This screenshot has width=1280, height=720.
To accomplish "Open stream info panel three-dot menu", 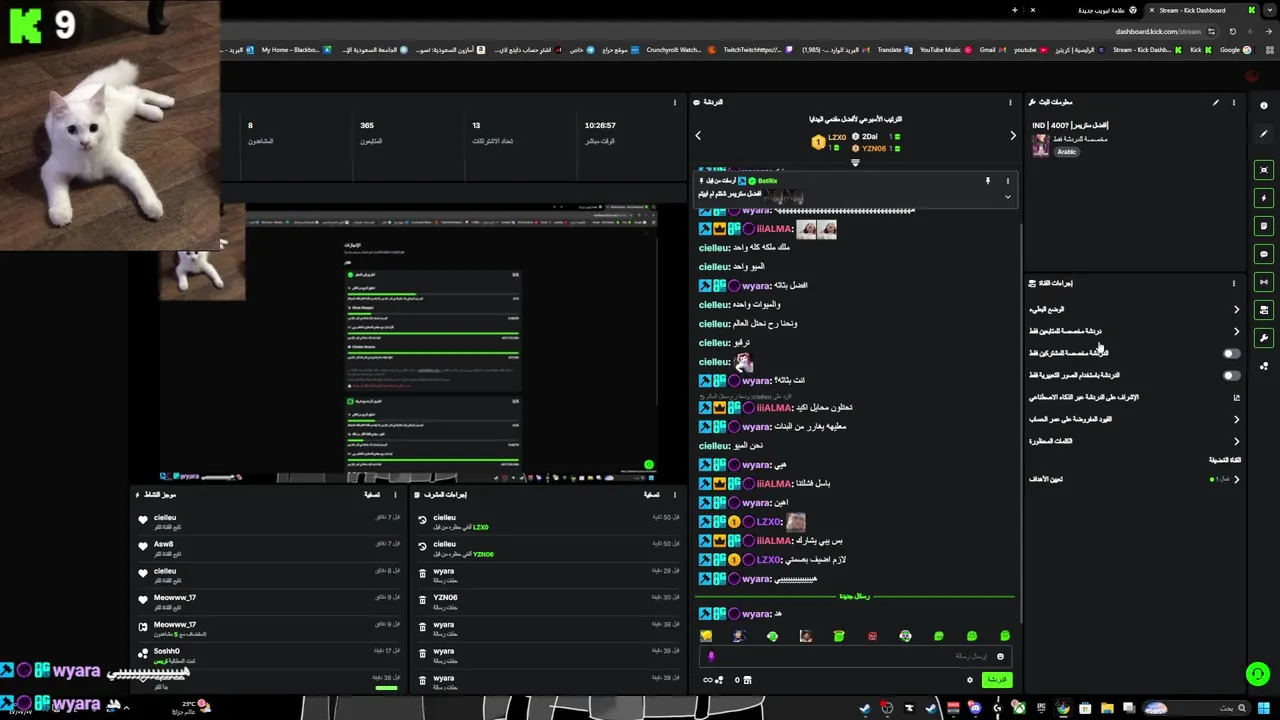I will click(x=1234, y=102).
